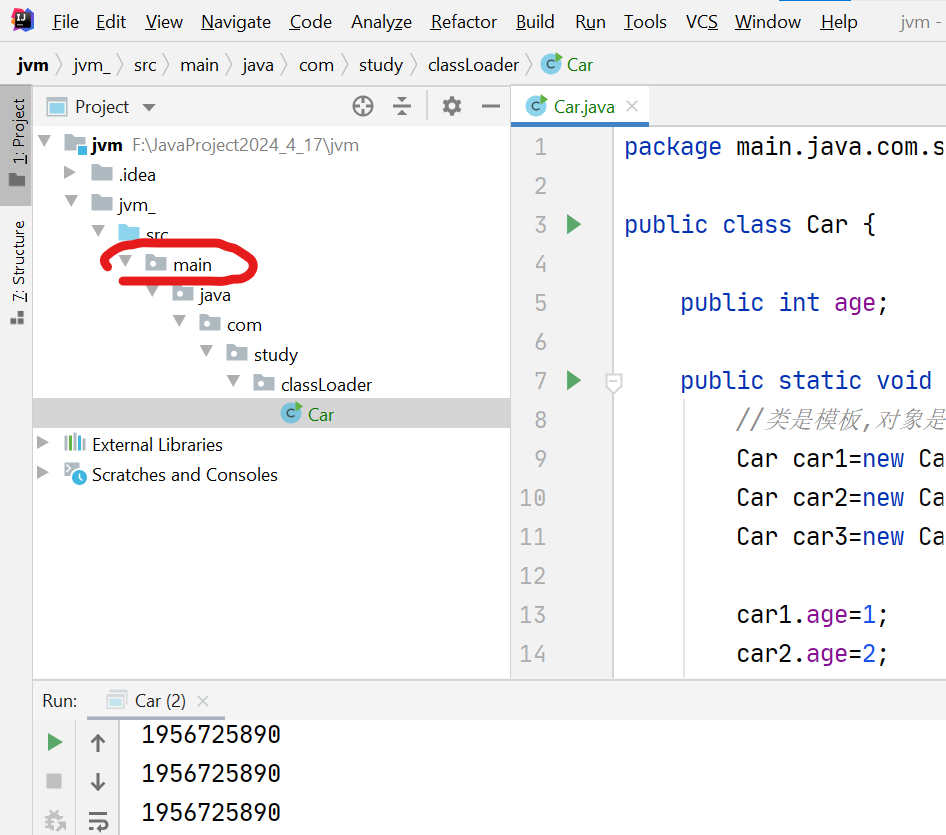Viewport: 946px width, 835px height.
Task: Click classLoader in breadcrumb navigation
Action: pyautogui.click(x=473, y=63)
